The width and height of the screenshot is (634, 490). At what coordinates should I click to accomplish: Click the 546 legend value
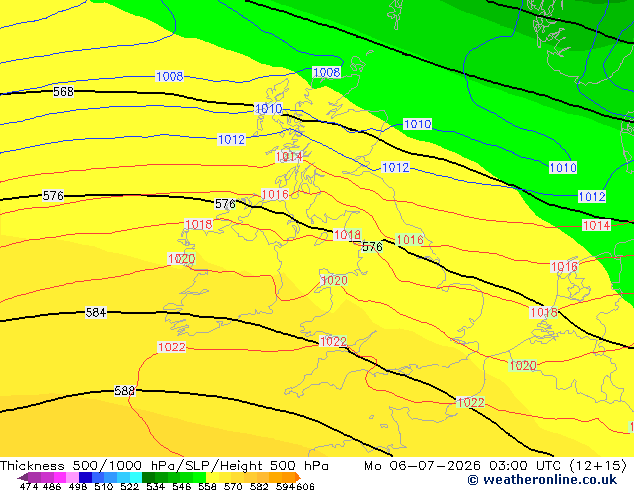click(x=182, y=486)
